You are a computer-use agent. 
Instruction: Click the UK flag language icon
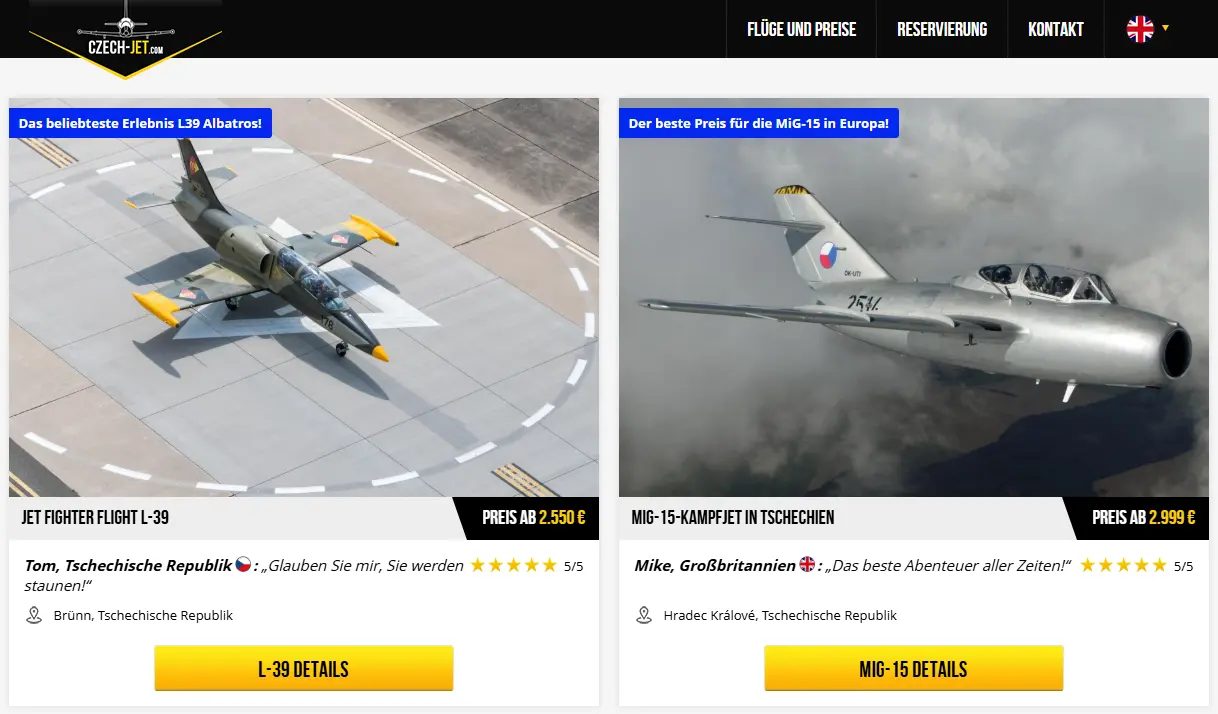(1140, 29)
